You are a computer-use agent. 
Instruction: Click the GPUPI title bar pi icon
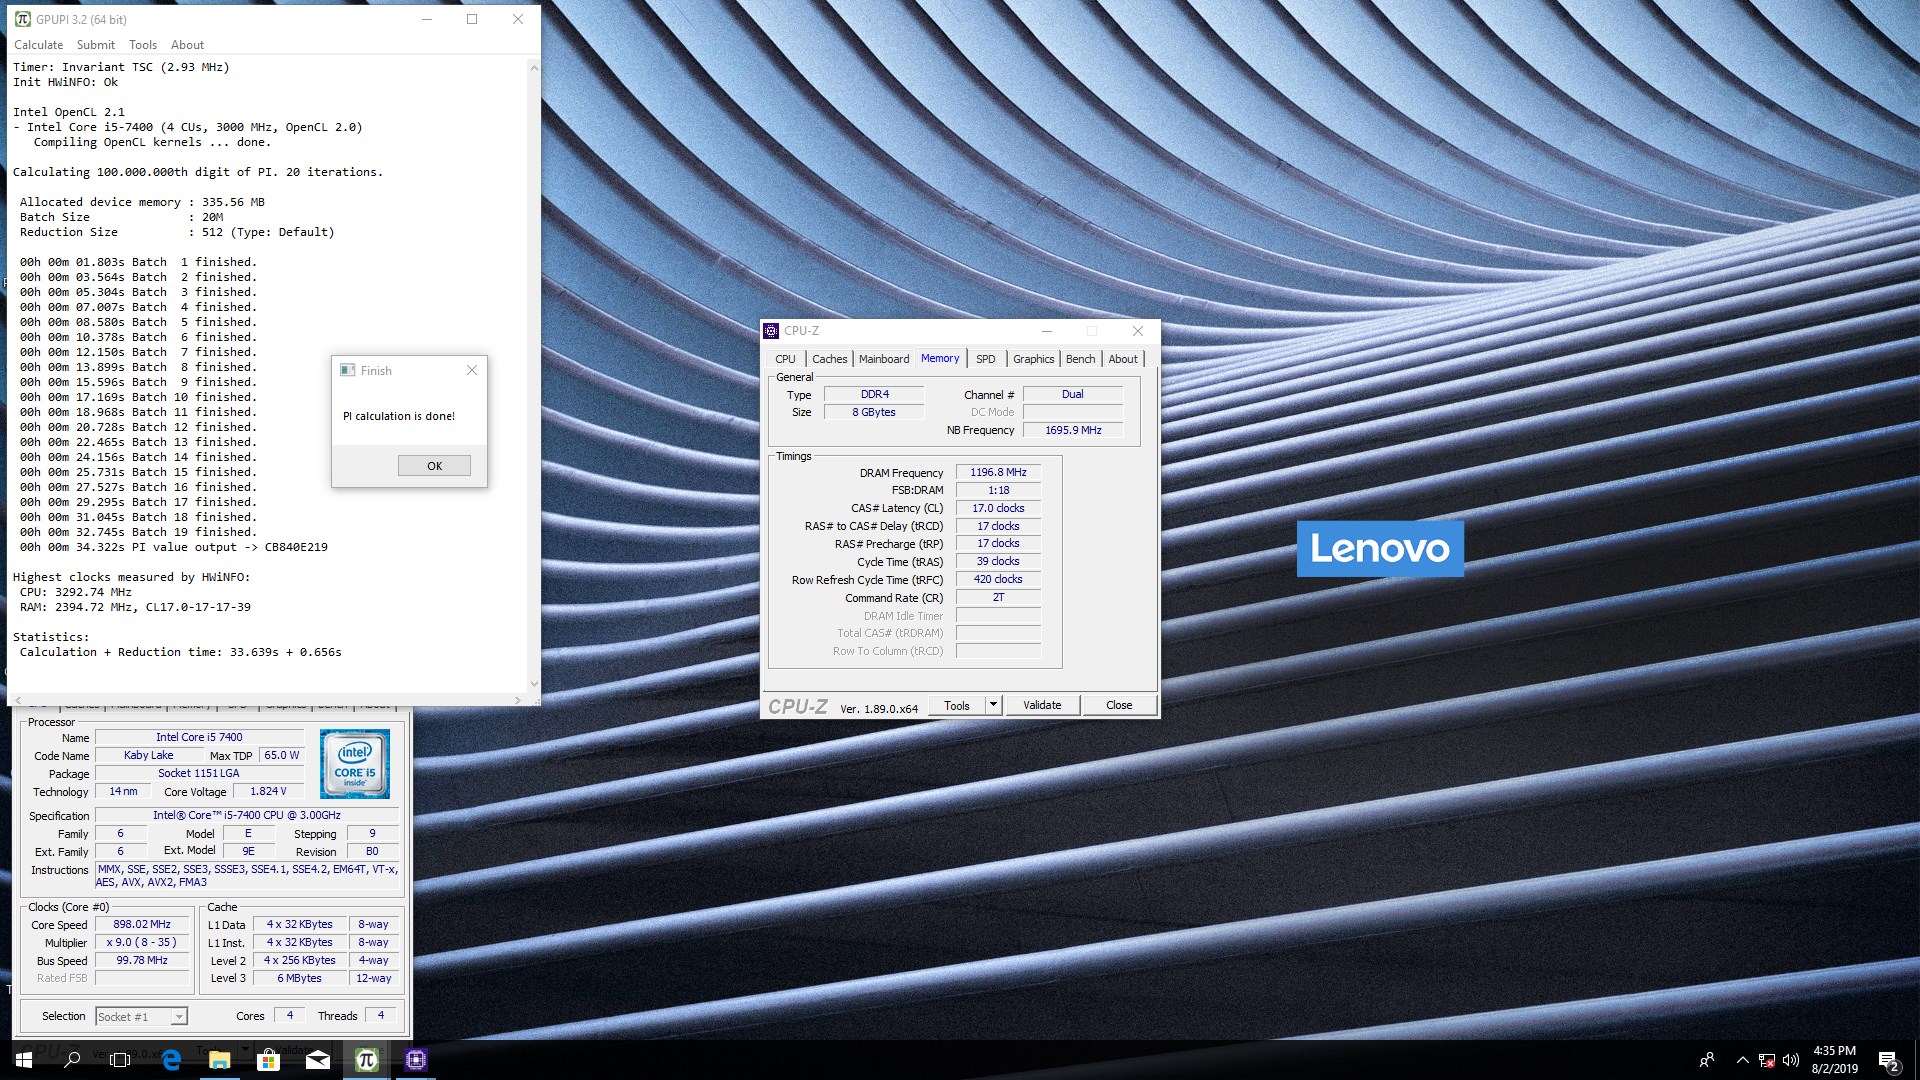pyautogui.click(x=22, y=19)
